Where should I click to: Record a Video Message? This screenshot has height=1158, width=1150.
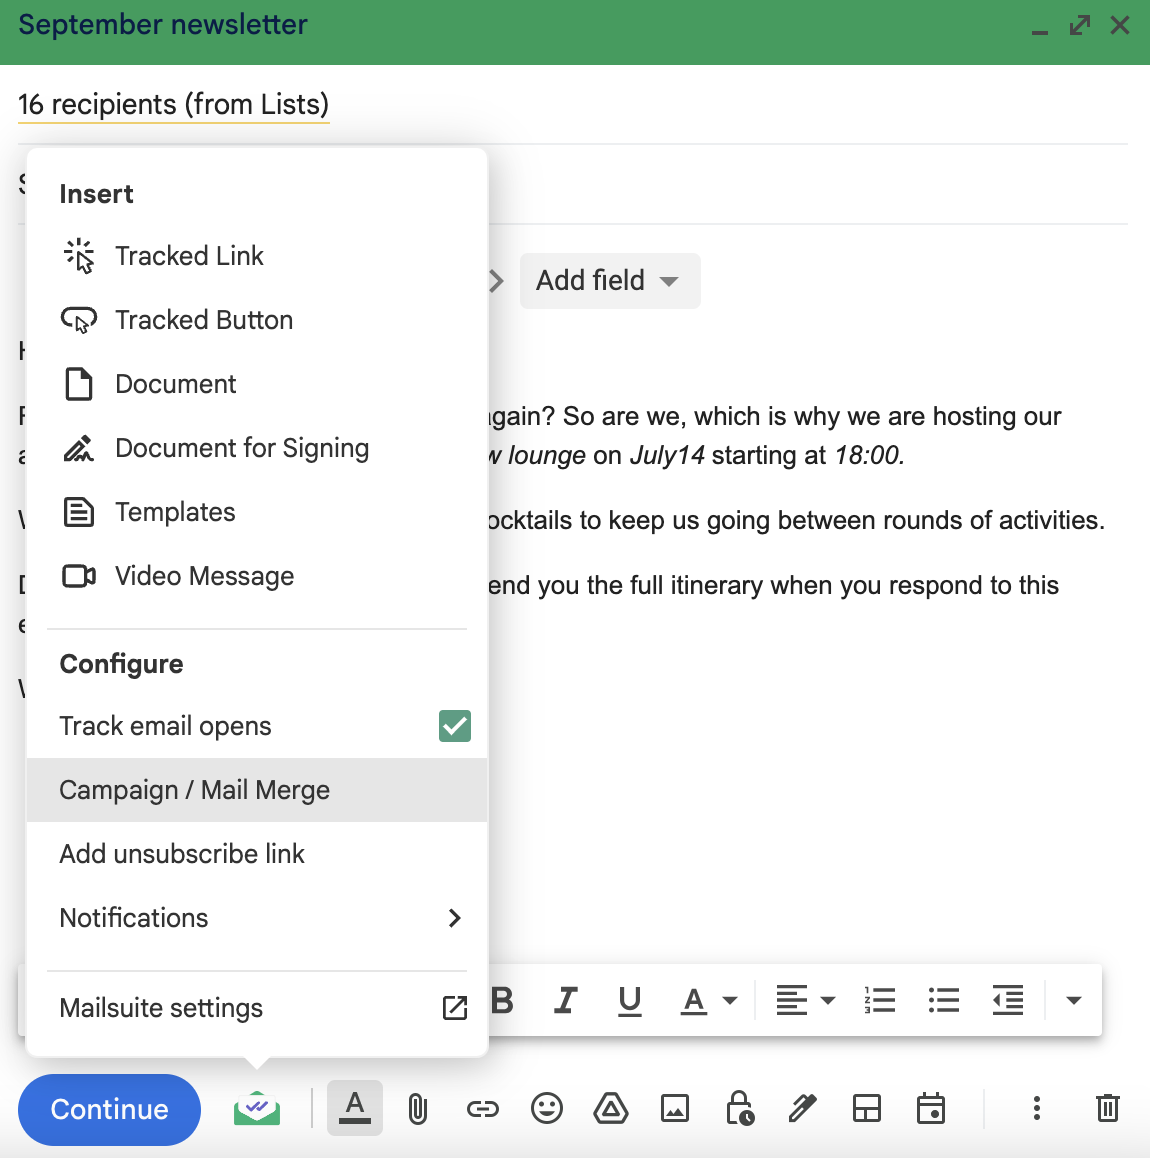click(204, 575)
